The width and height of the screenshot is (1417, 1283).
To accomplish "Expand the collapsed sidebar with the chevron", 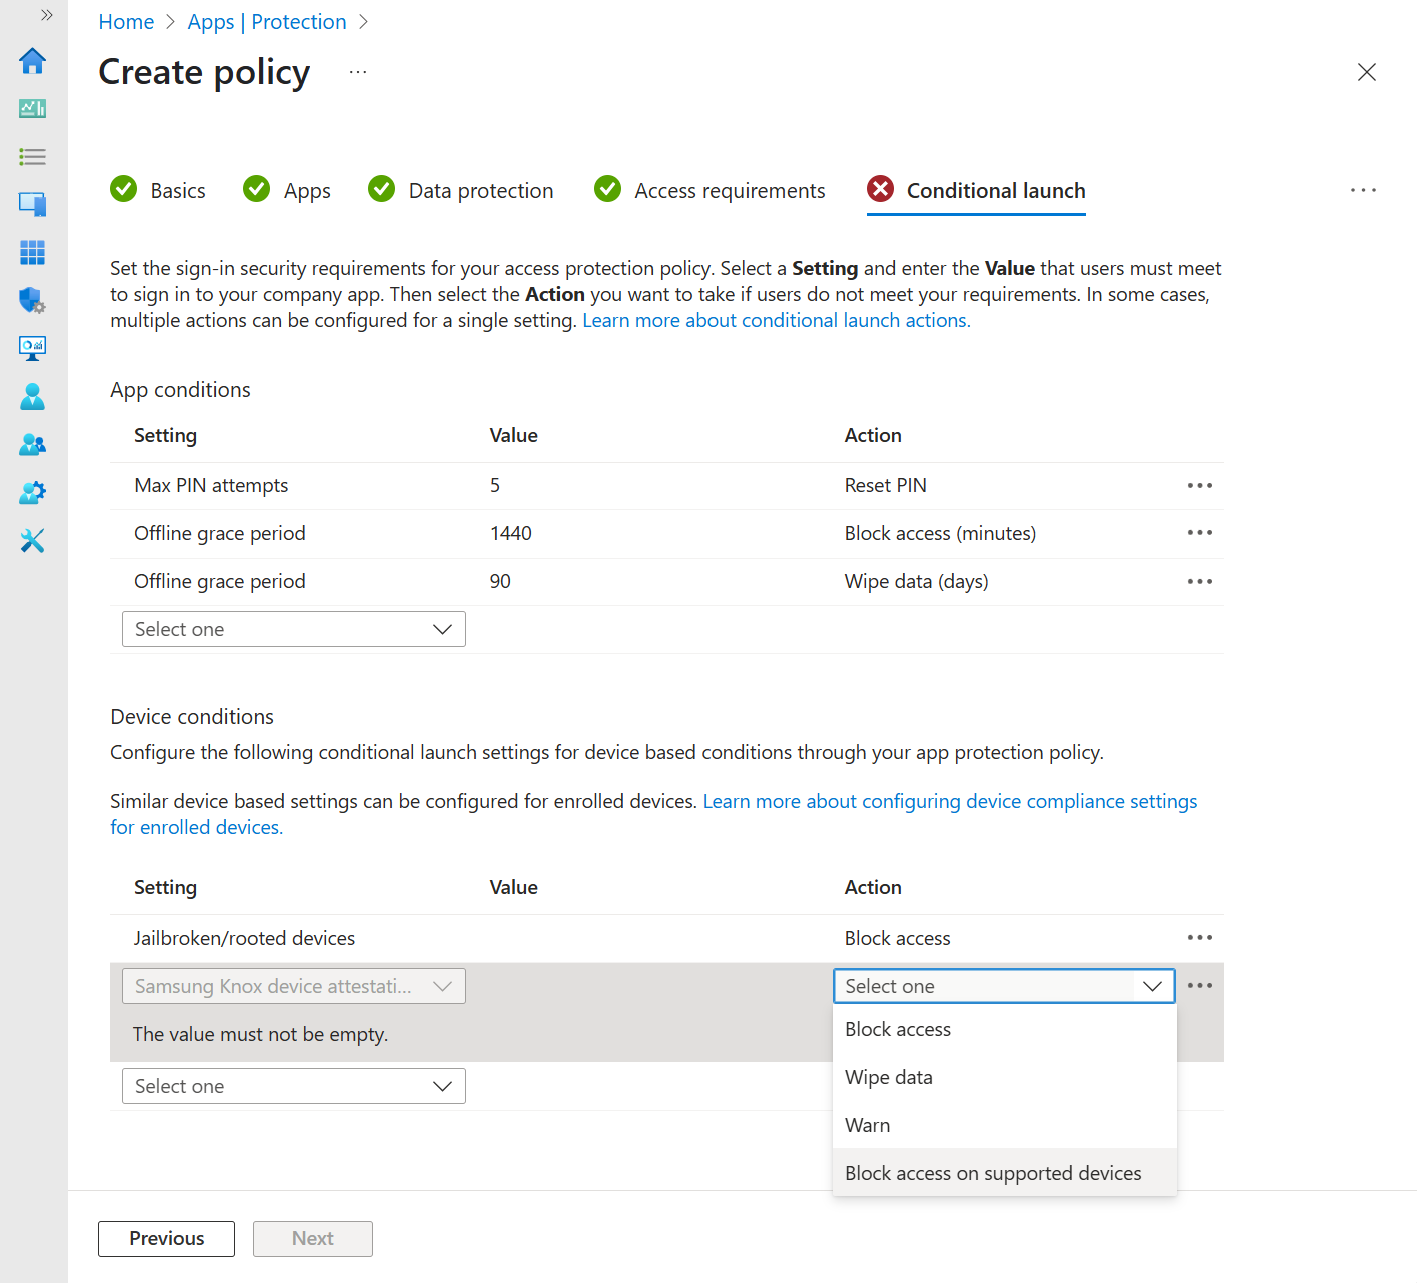I will [x=46, y=14].
